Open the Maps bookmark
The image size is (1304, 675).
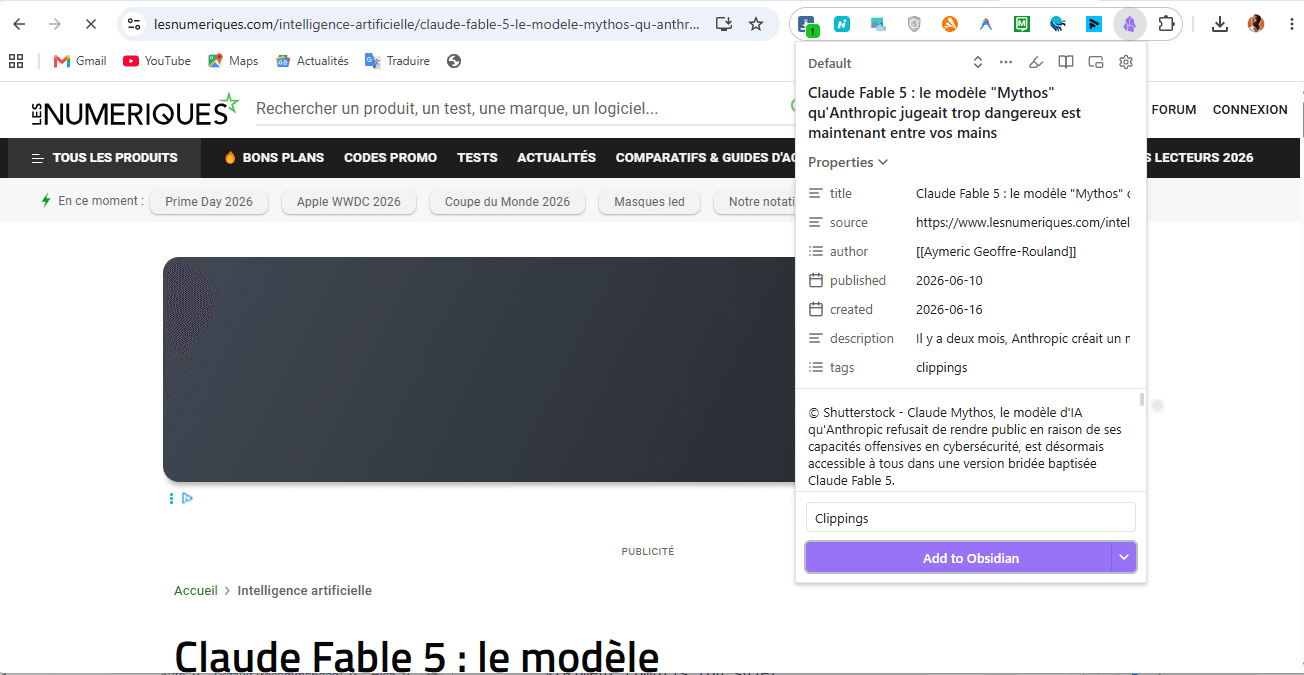point(233,61)
